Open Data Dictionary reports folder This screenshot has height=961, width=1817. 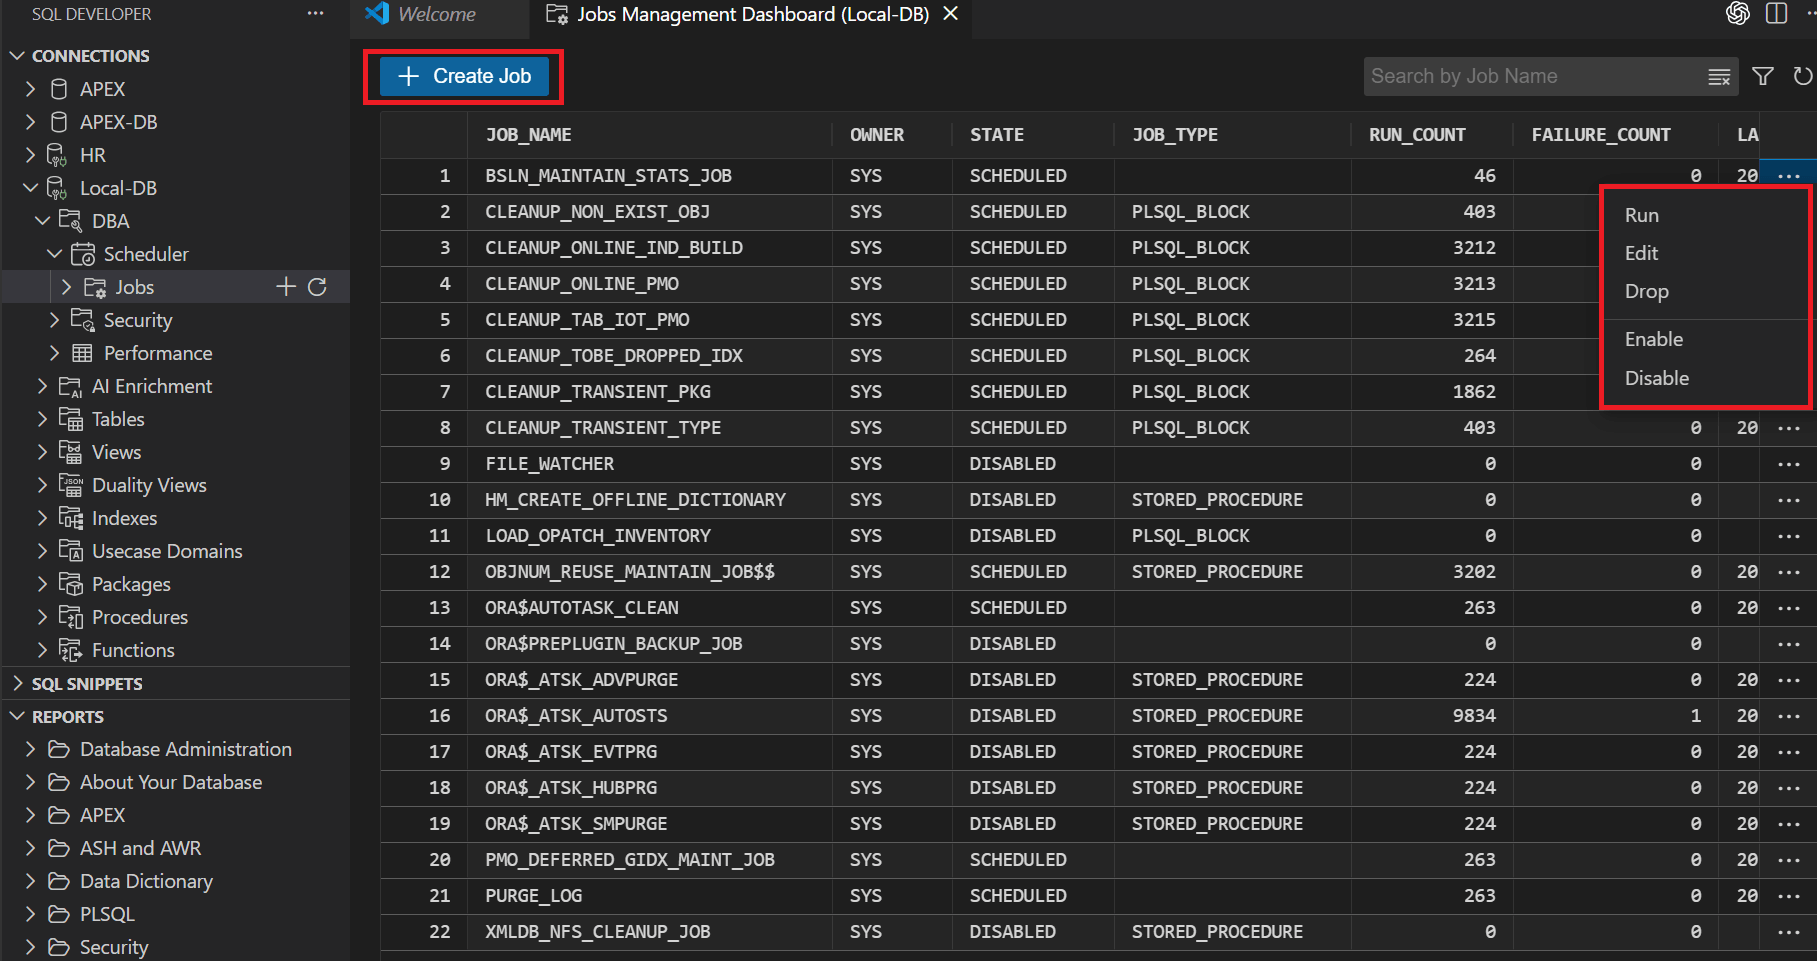tap(146, 881)
